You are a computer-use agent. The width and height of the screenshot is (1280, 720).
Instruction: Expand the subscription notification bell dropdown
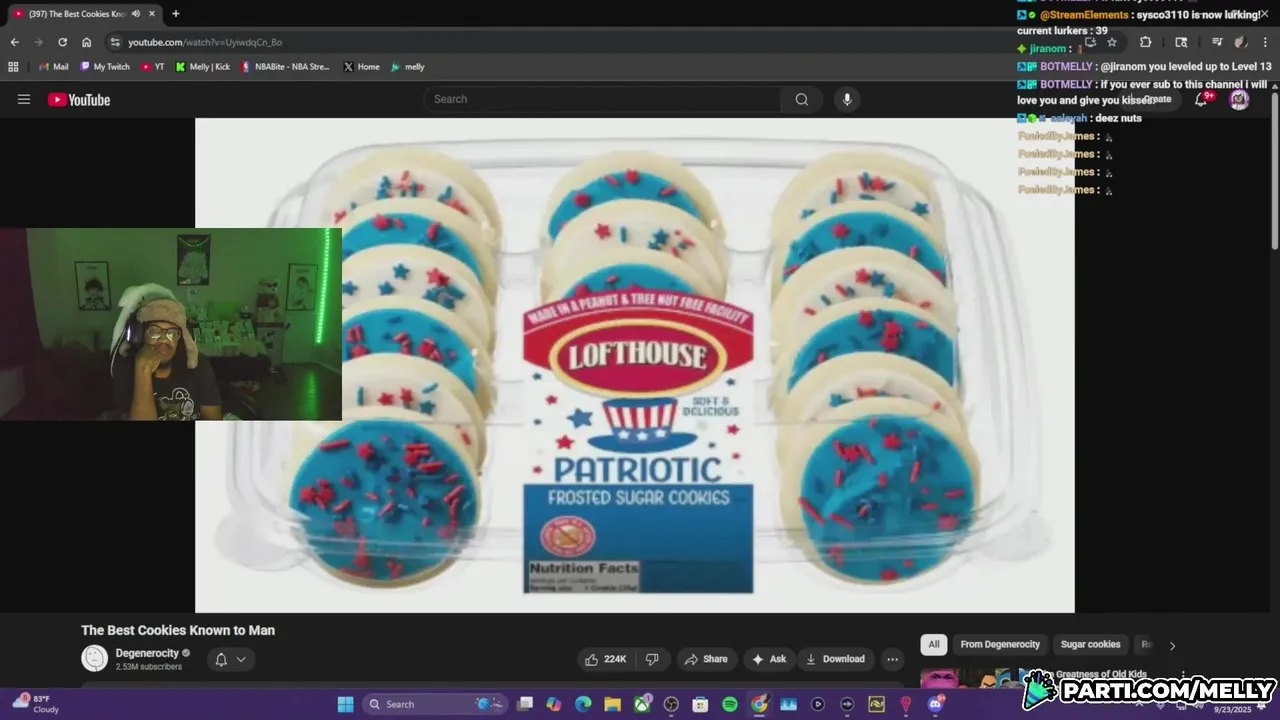point(231,659)
